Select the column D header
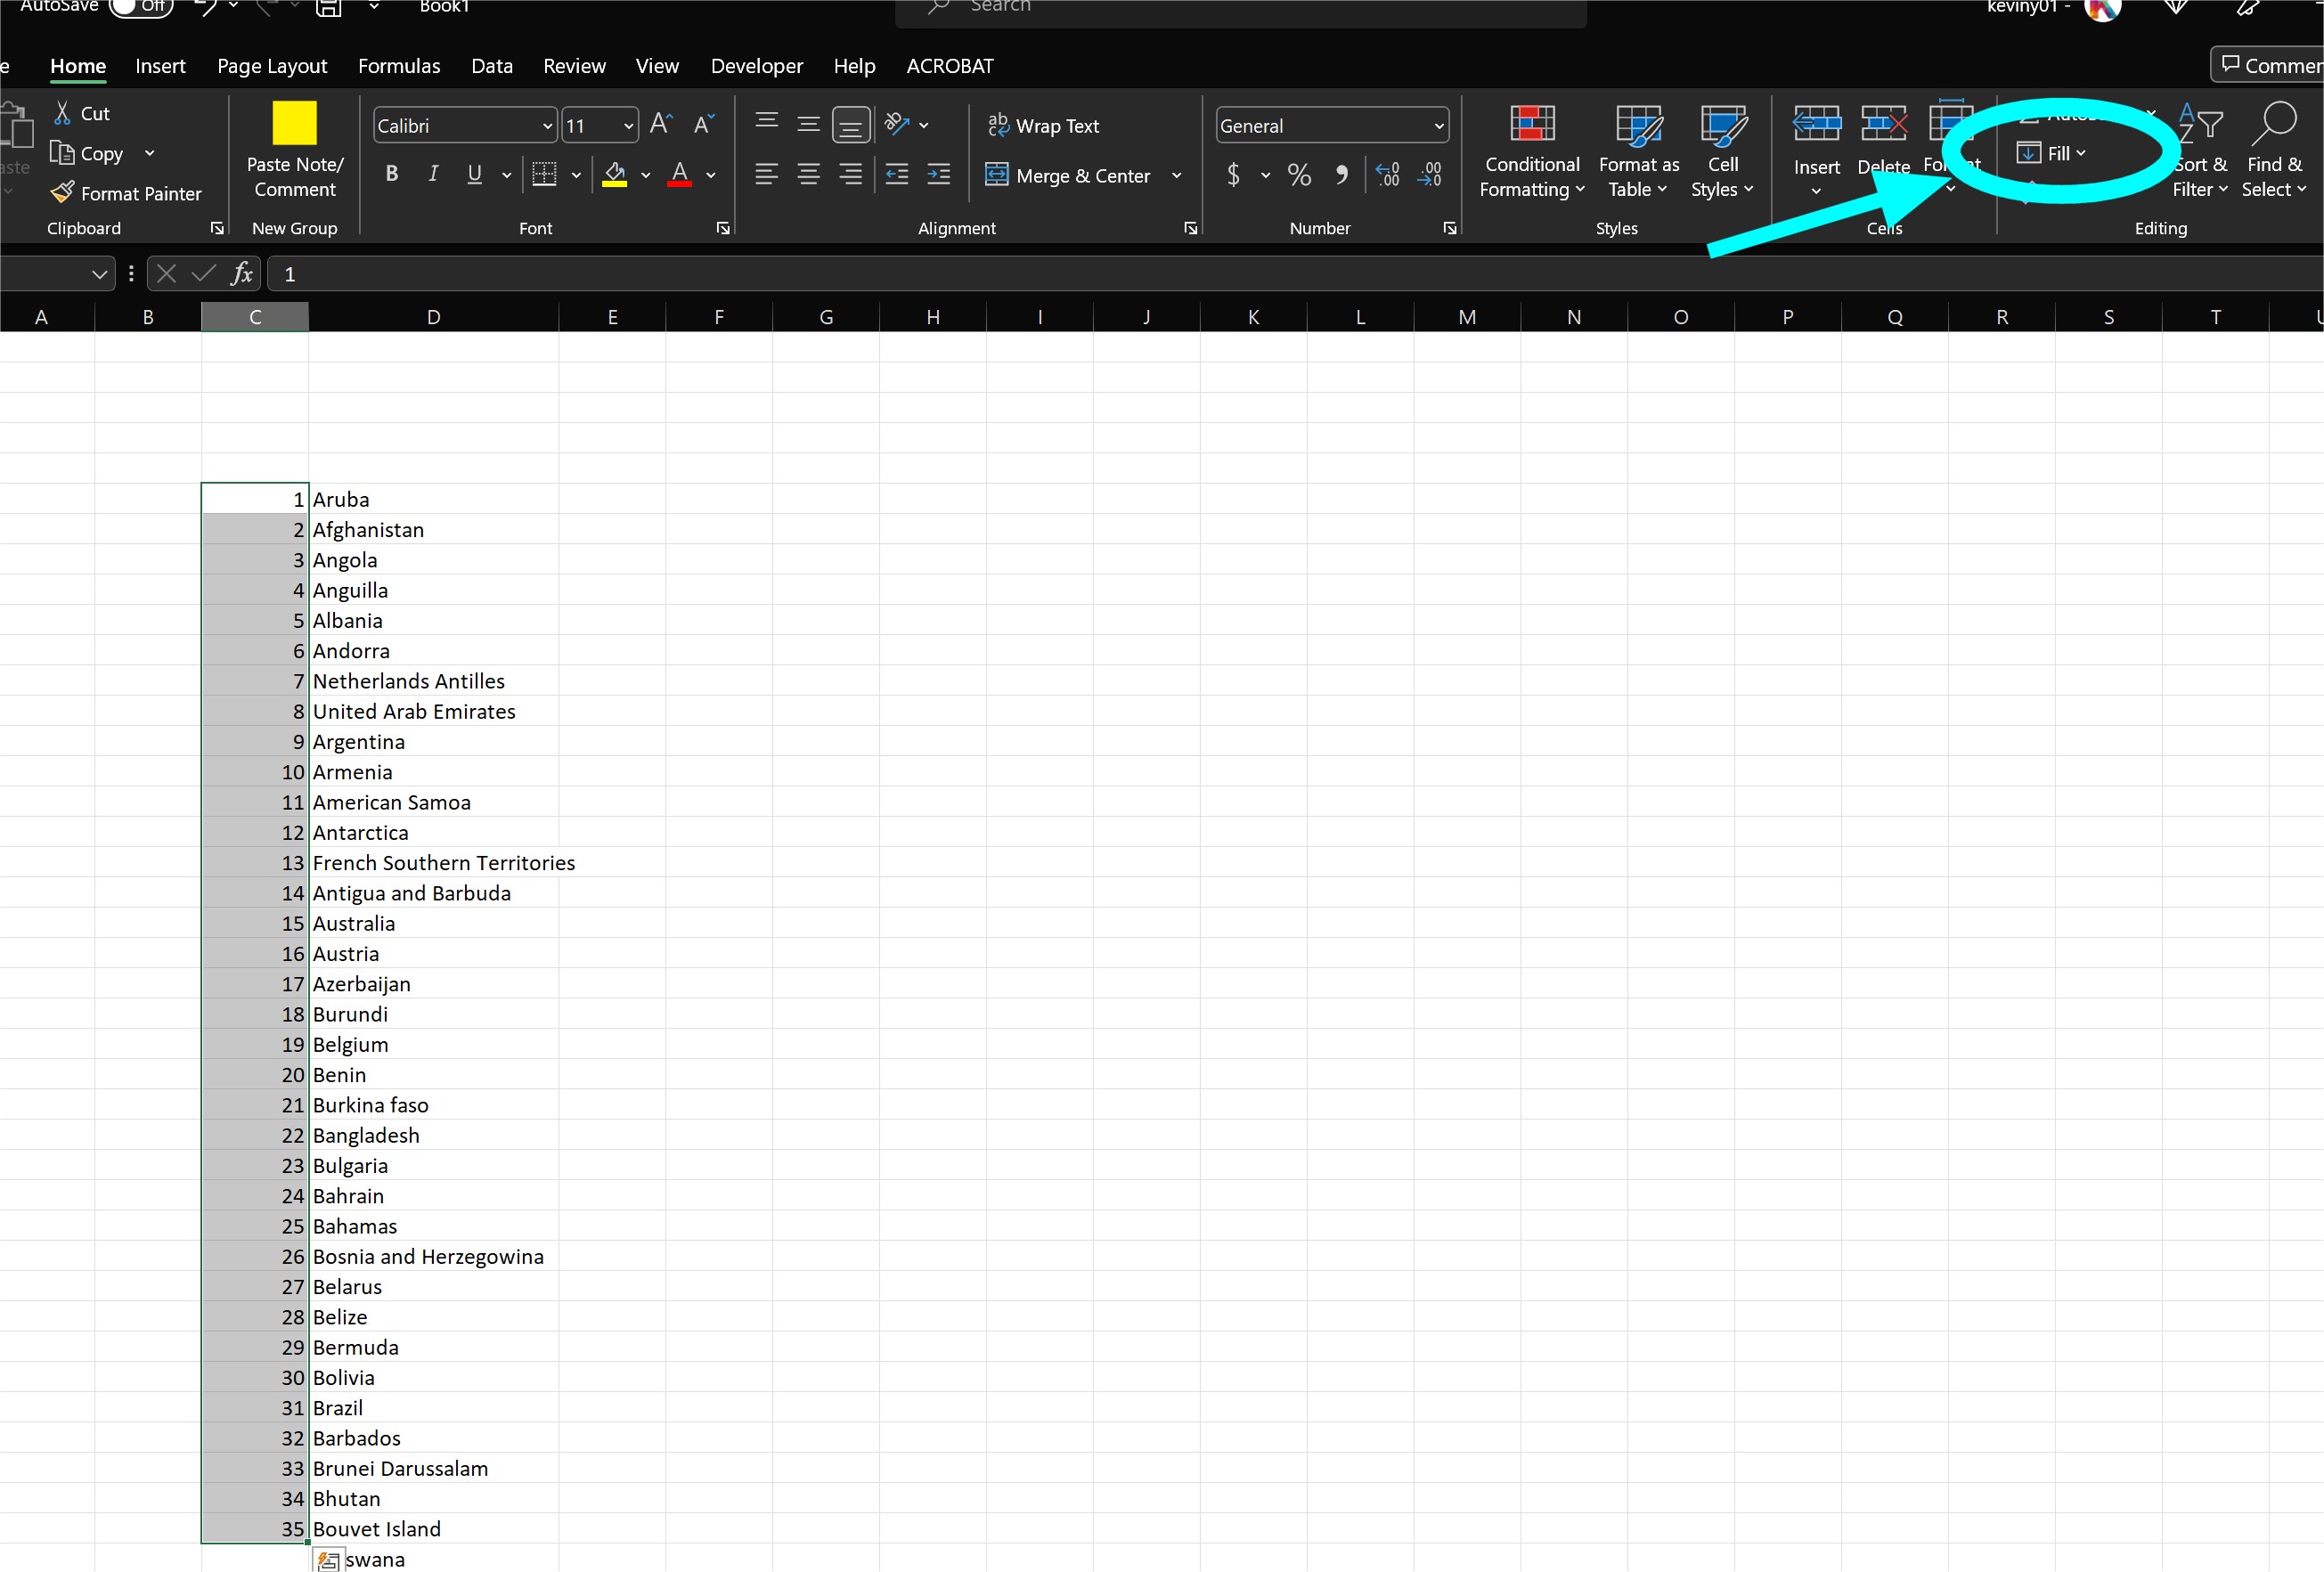This screenshot has width=2324, height=1572. tap(433, 317)
